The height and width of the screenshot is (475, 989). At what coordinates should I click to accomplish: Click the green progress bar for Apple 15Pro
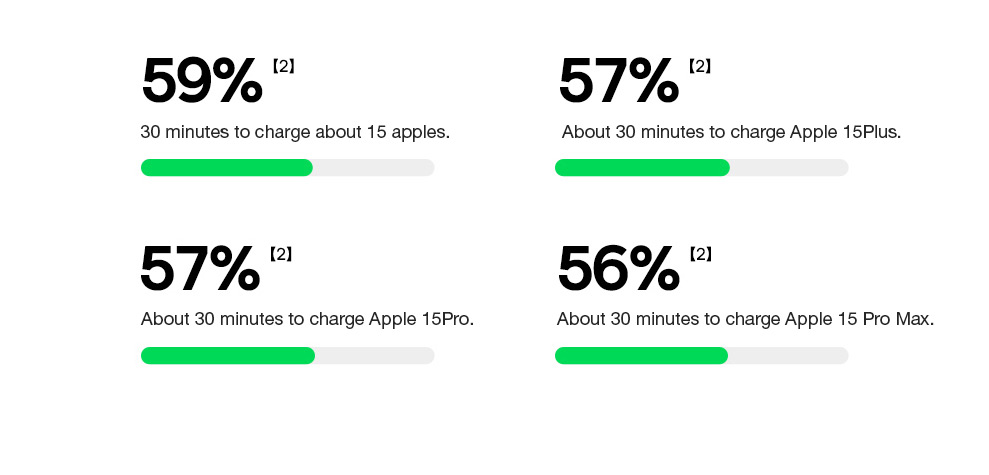point(228,356)
